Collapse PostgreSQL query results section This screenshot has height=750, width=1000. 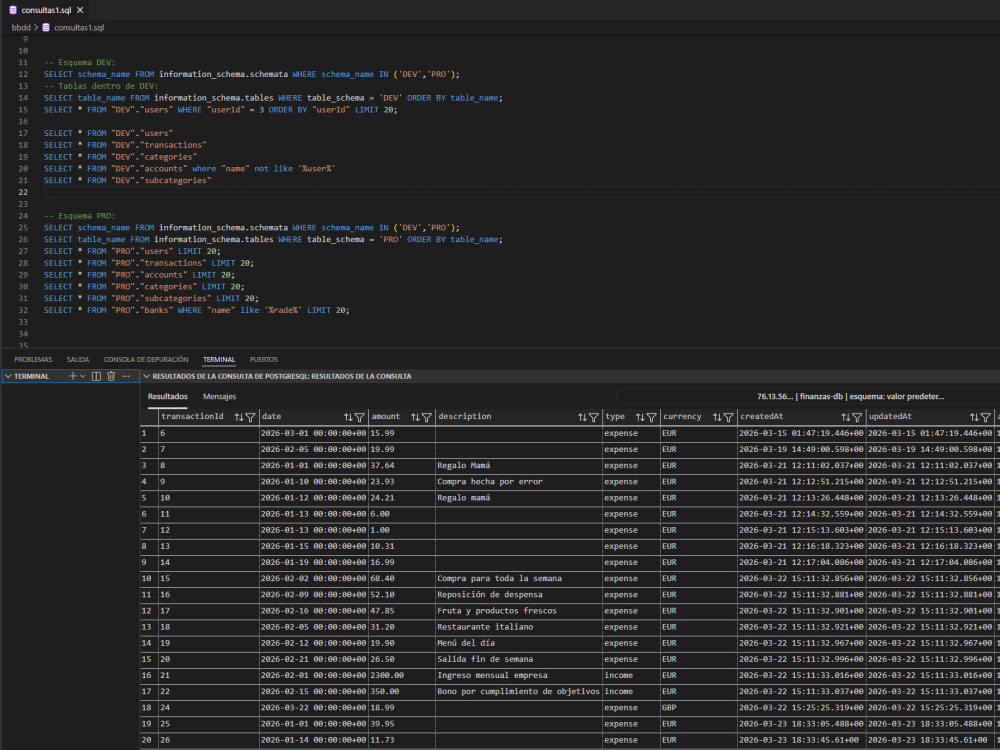coord(147,376)
